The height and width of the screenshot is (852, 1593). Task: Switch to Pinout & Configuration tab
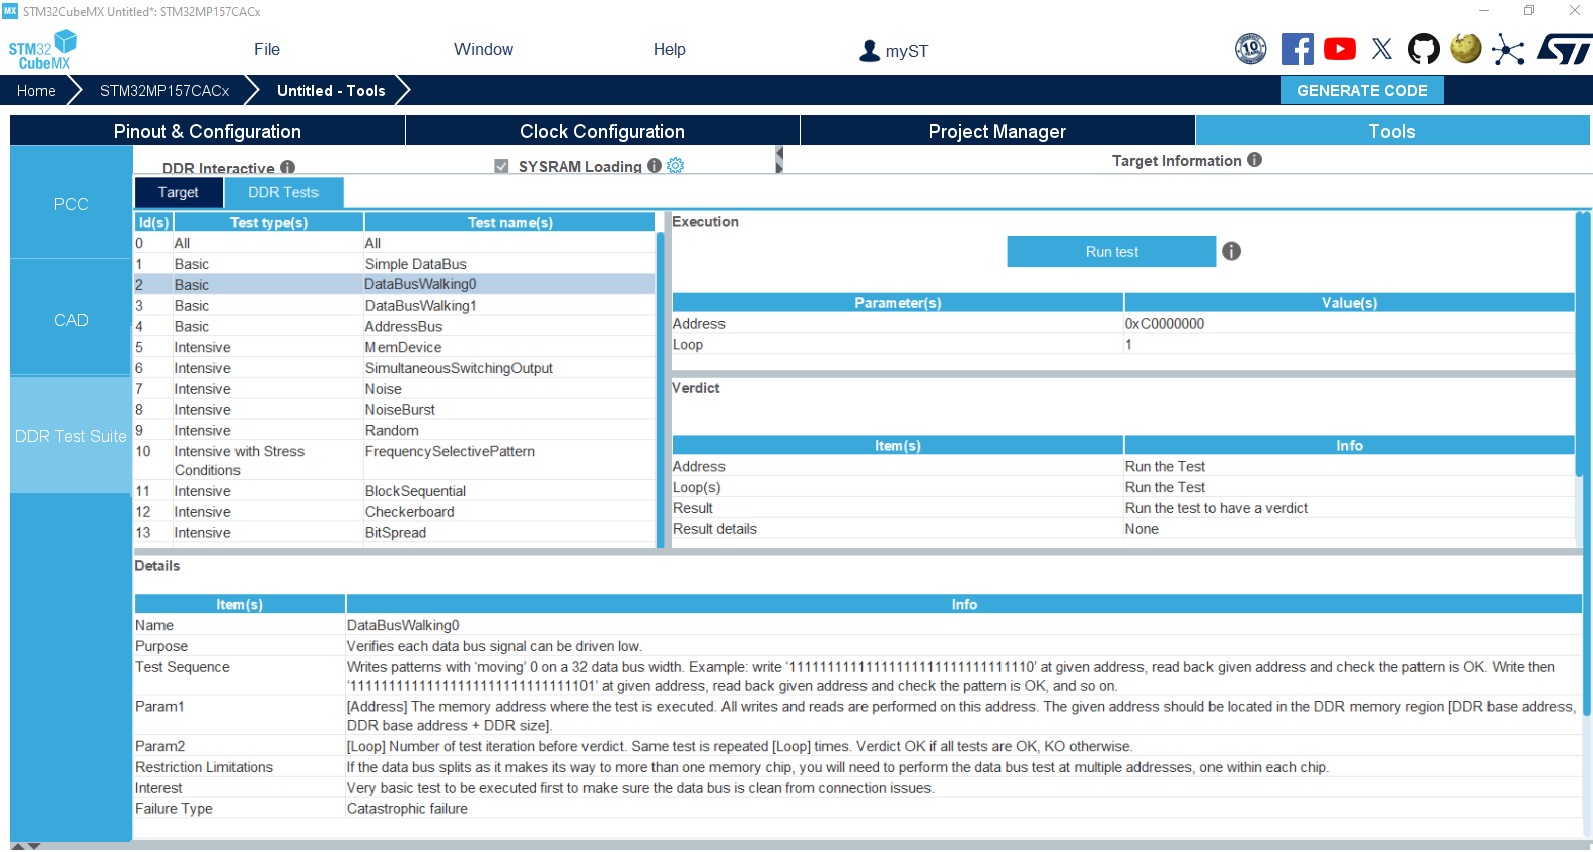(207, 131)
